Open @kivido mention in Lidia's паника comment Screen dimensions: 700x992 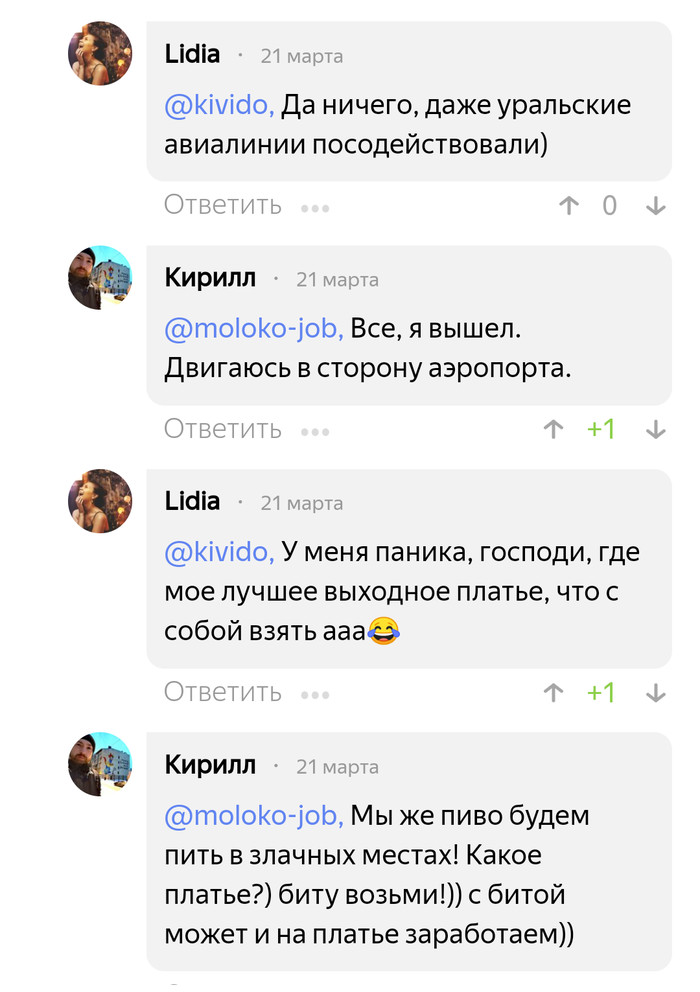tap(219, 552)
